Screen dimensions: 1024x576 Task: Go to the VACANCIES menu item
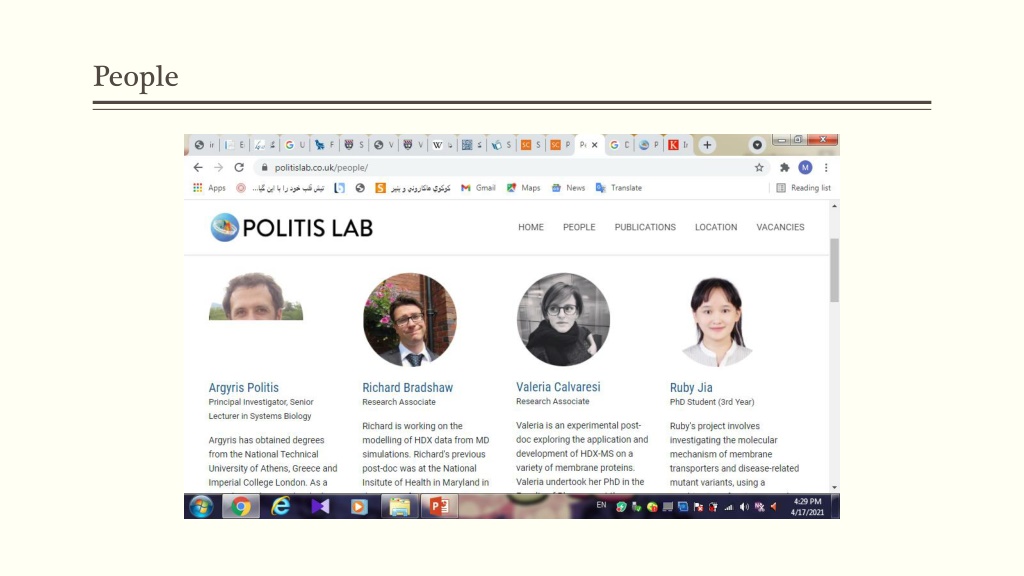(780, 227)
